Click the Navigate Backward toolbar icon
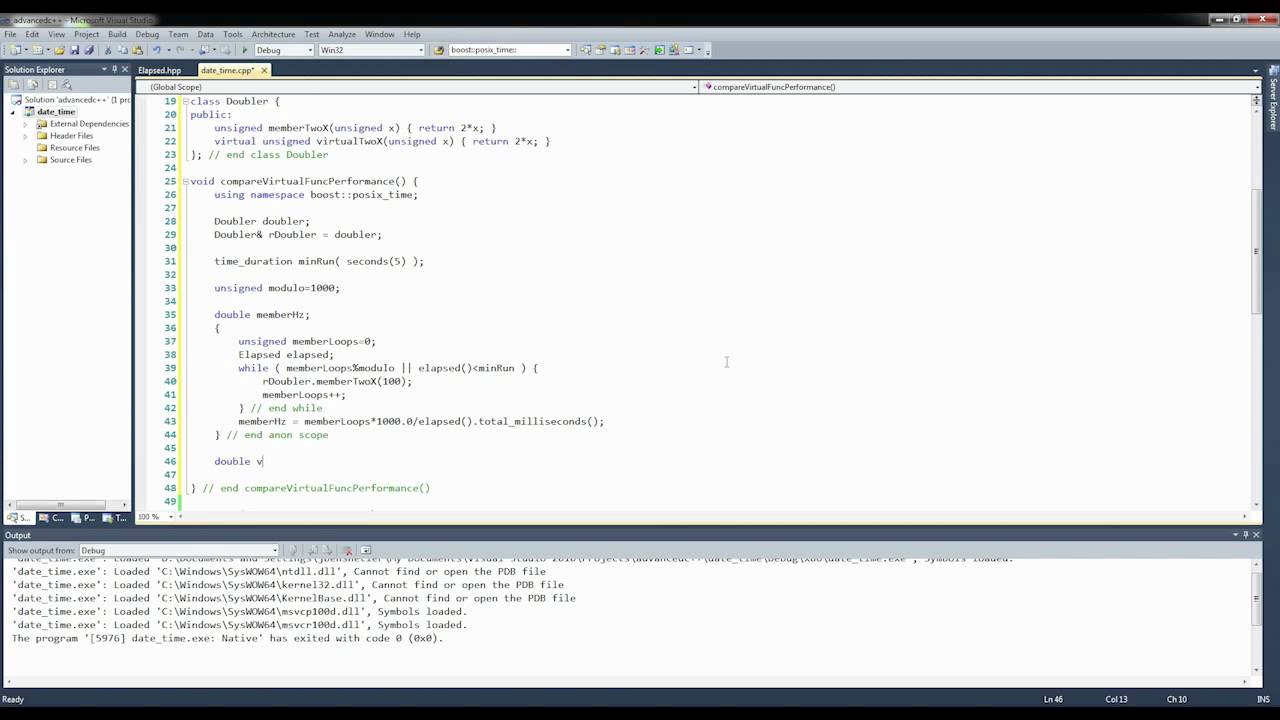The image size is (1280, 720). point(203,50)
